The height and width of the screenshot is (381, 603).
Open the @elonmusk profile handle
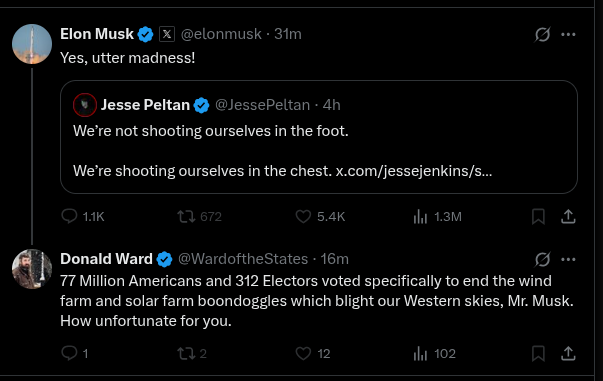click(x=221, y=34)
